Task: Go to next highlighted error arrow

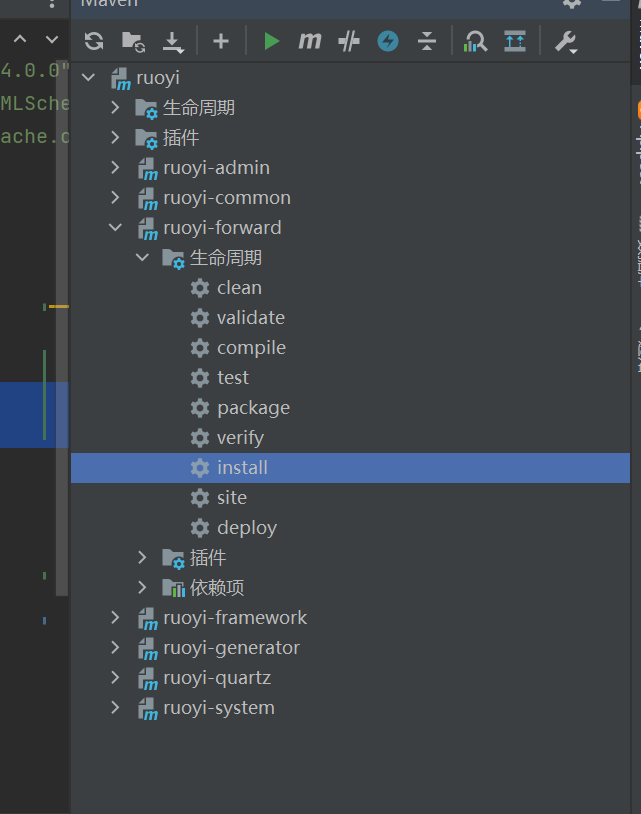Action: (52, 39)
